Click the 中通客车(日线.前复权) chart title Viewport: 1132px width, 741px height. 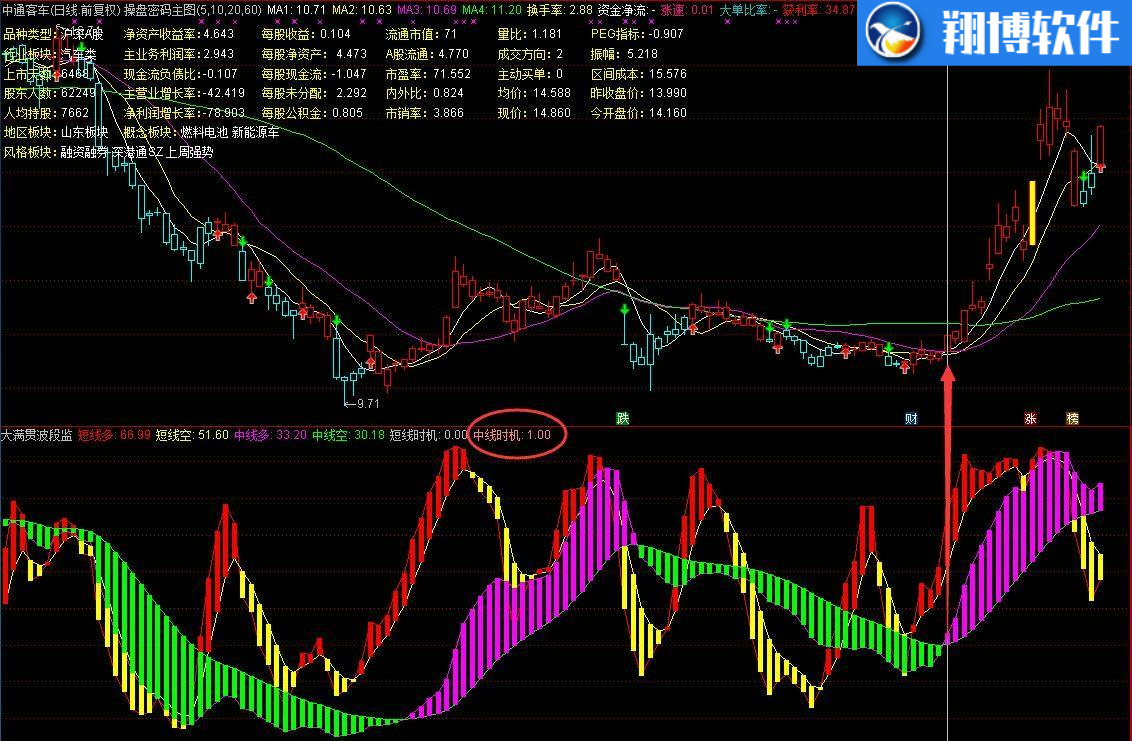click(x=61, y=10)
